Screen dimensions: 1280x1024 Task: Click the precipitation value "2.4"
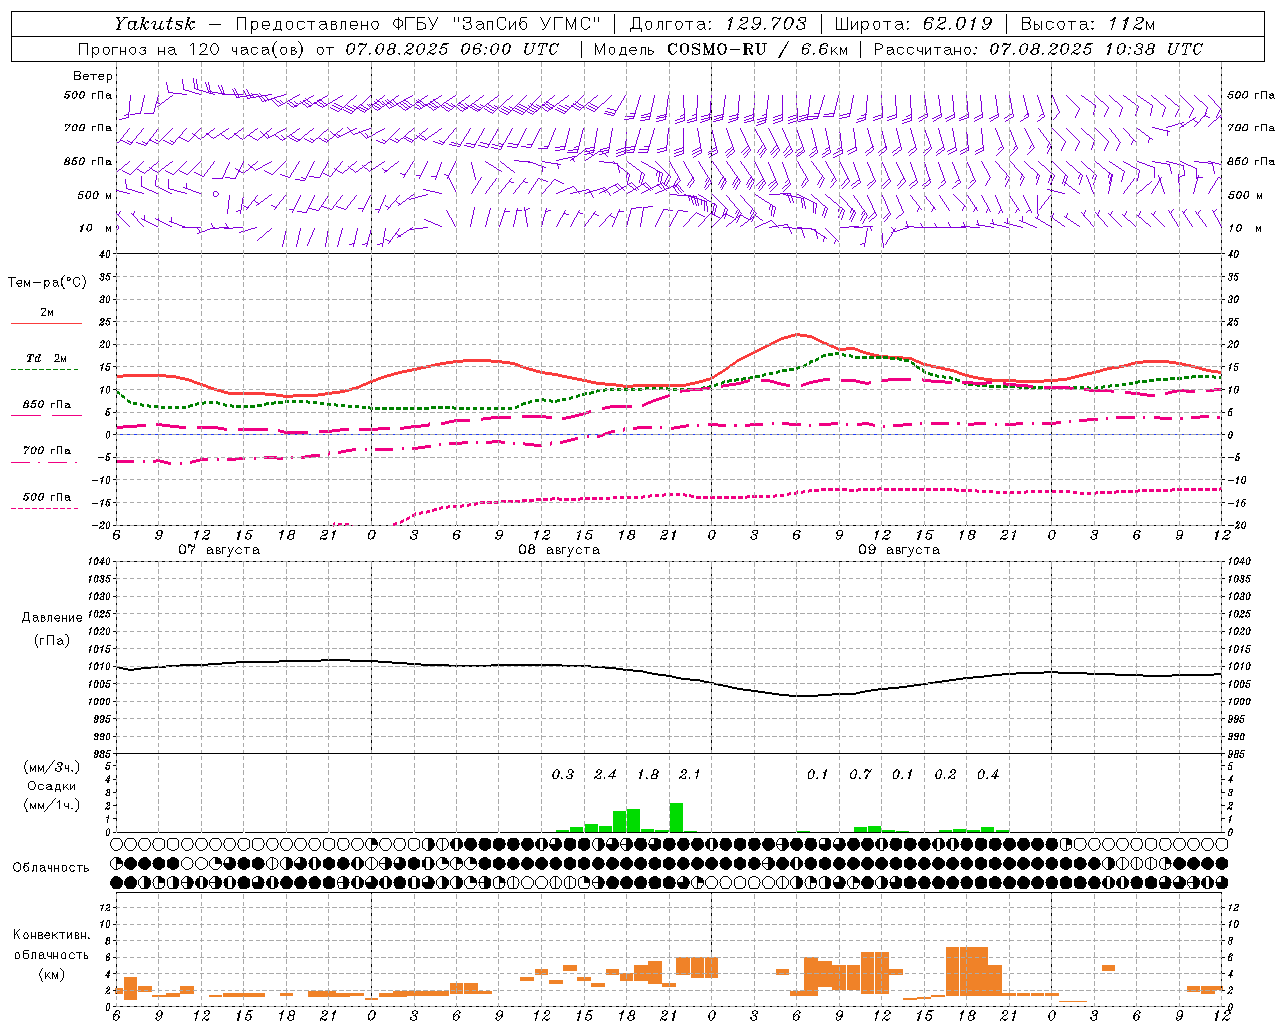605,774
